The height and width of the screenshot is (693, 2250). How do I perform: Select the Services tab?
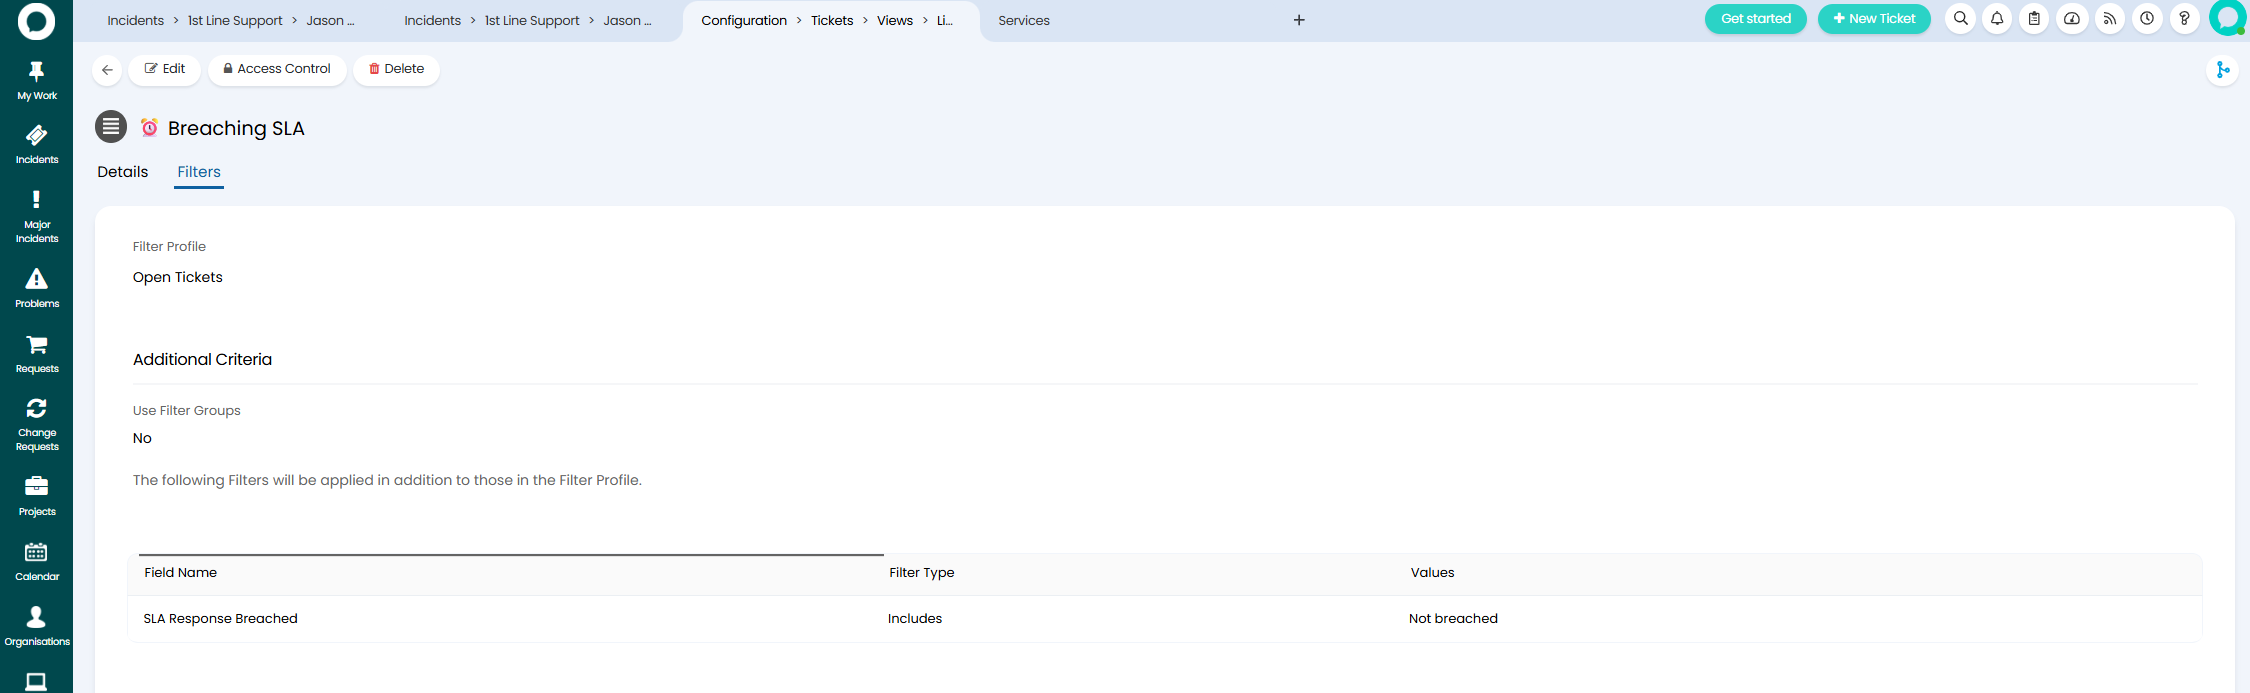pos(1023,21)
